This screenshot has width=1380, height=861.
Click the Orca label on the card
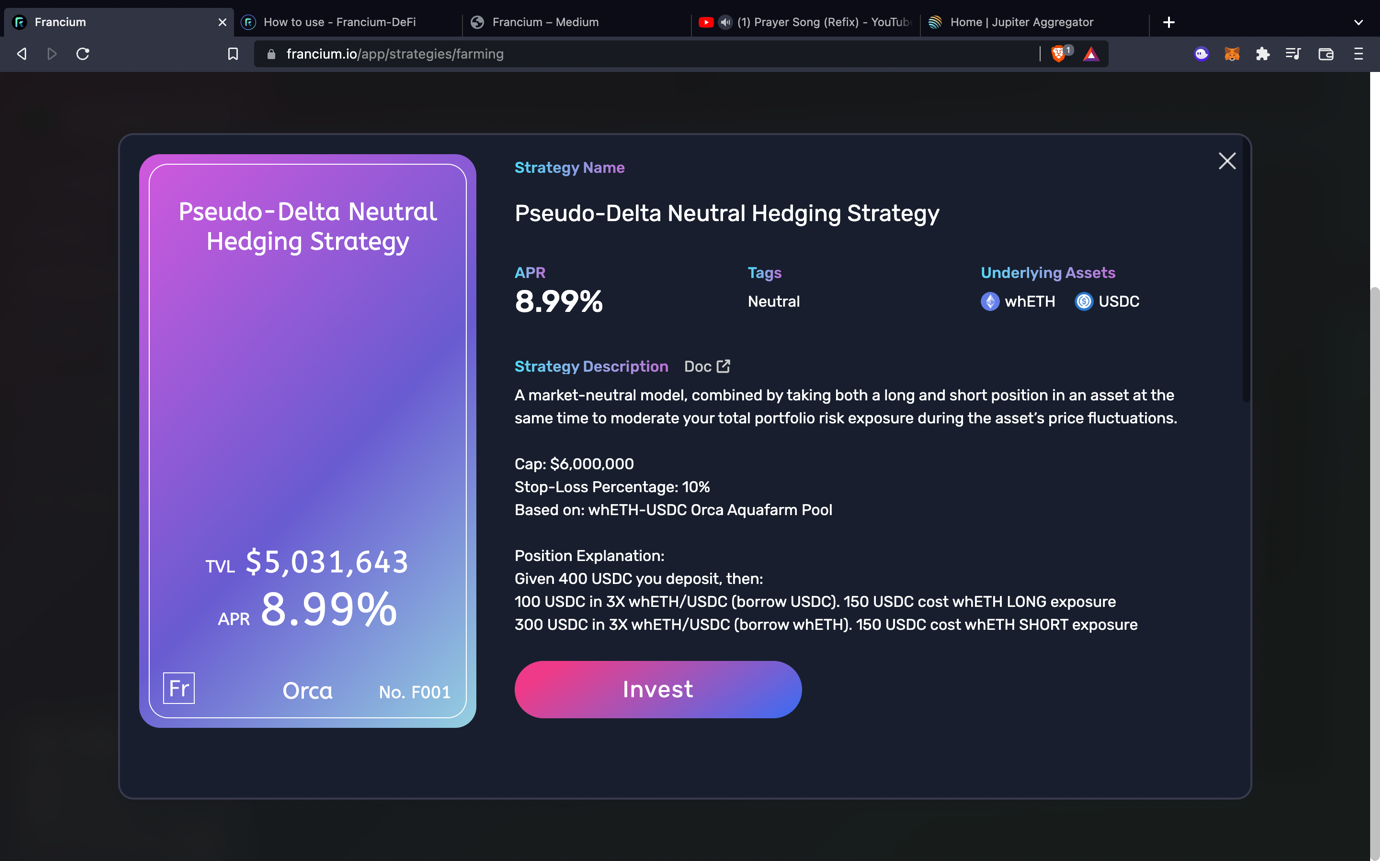pos(307,690)
